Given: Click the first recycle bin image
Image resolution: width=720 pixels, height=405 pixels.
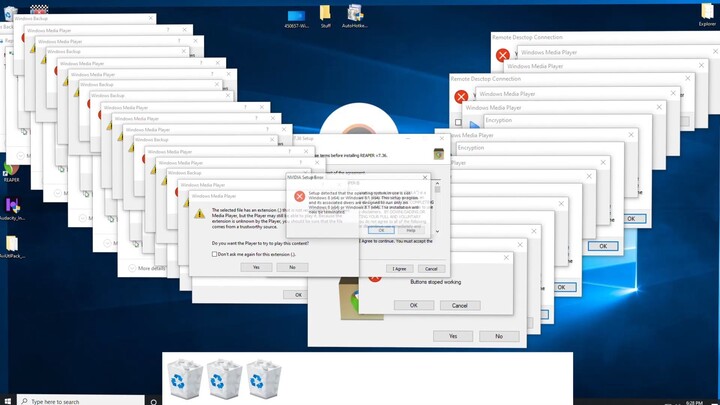Looking at the screenshot, I should 186,378.
